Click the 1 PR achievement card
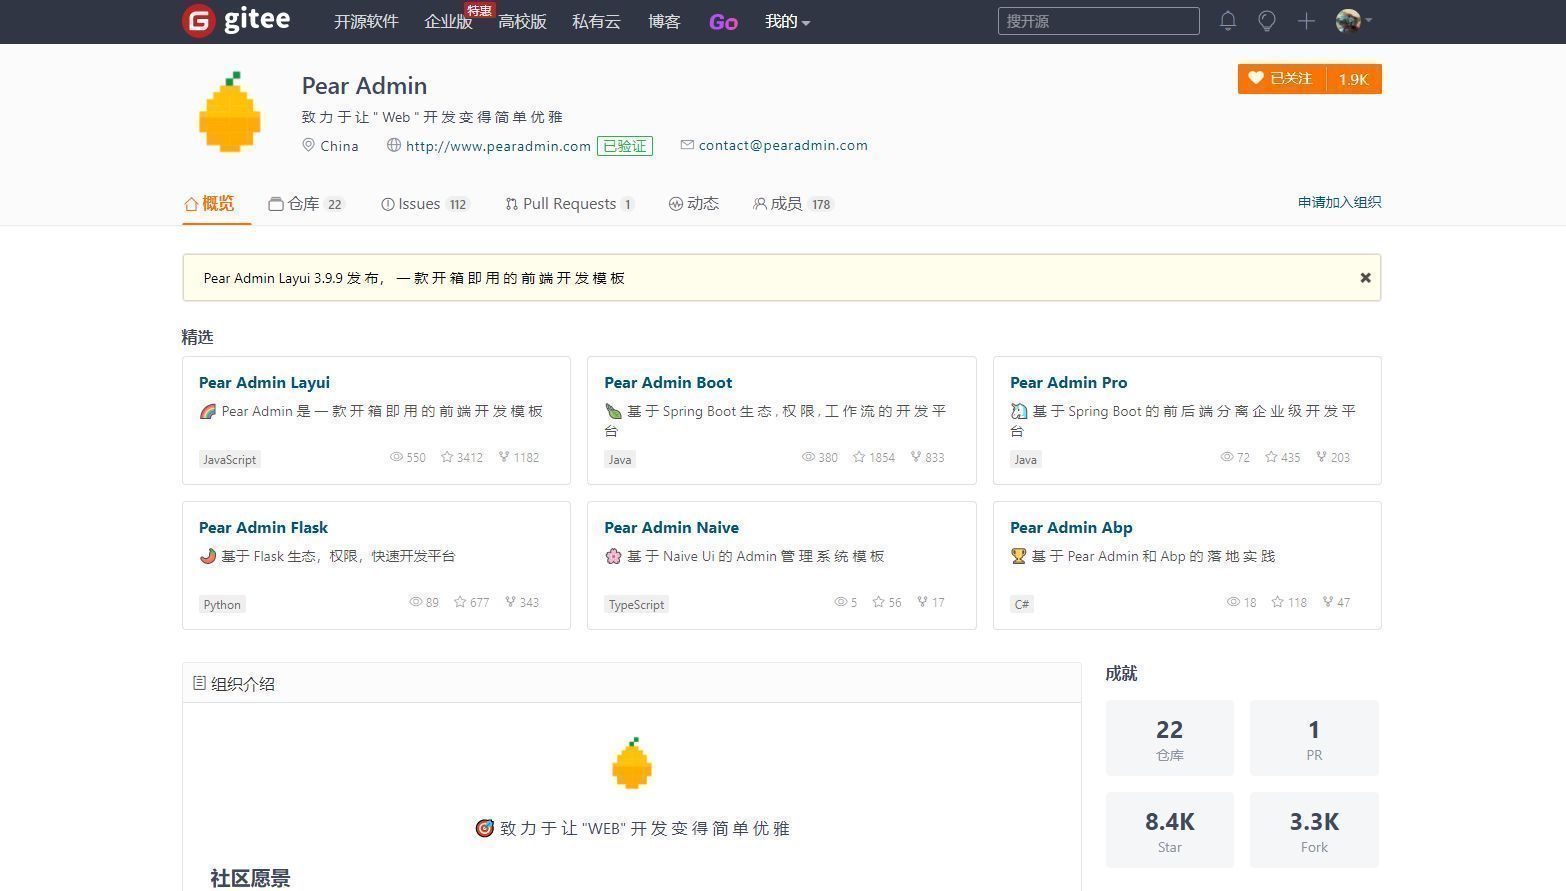This screenshot has height=891, width=1566. 1314,738
